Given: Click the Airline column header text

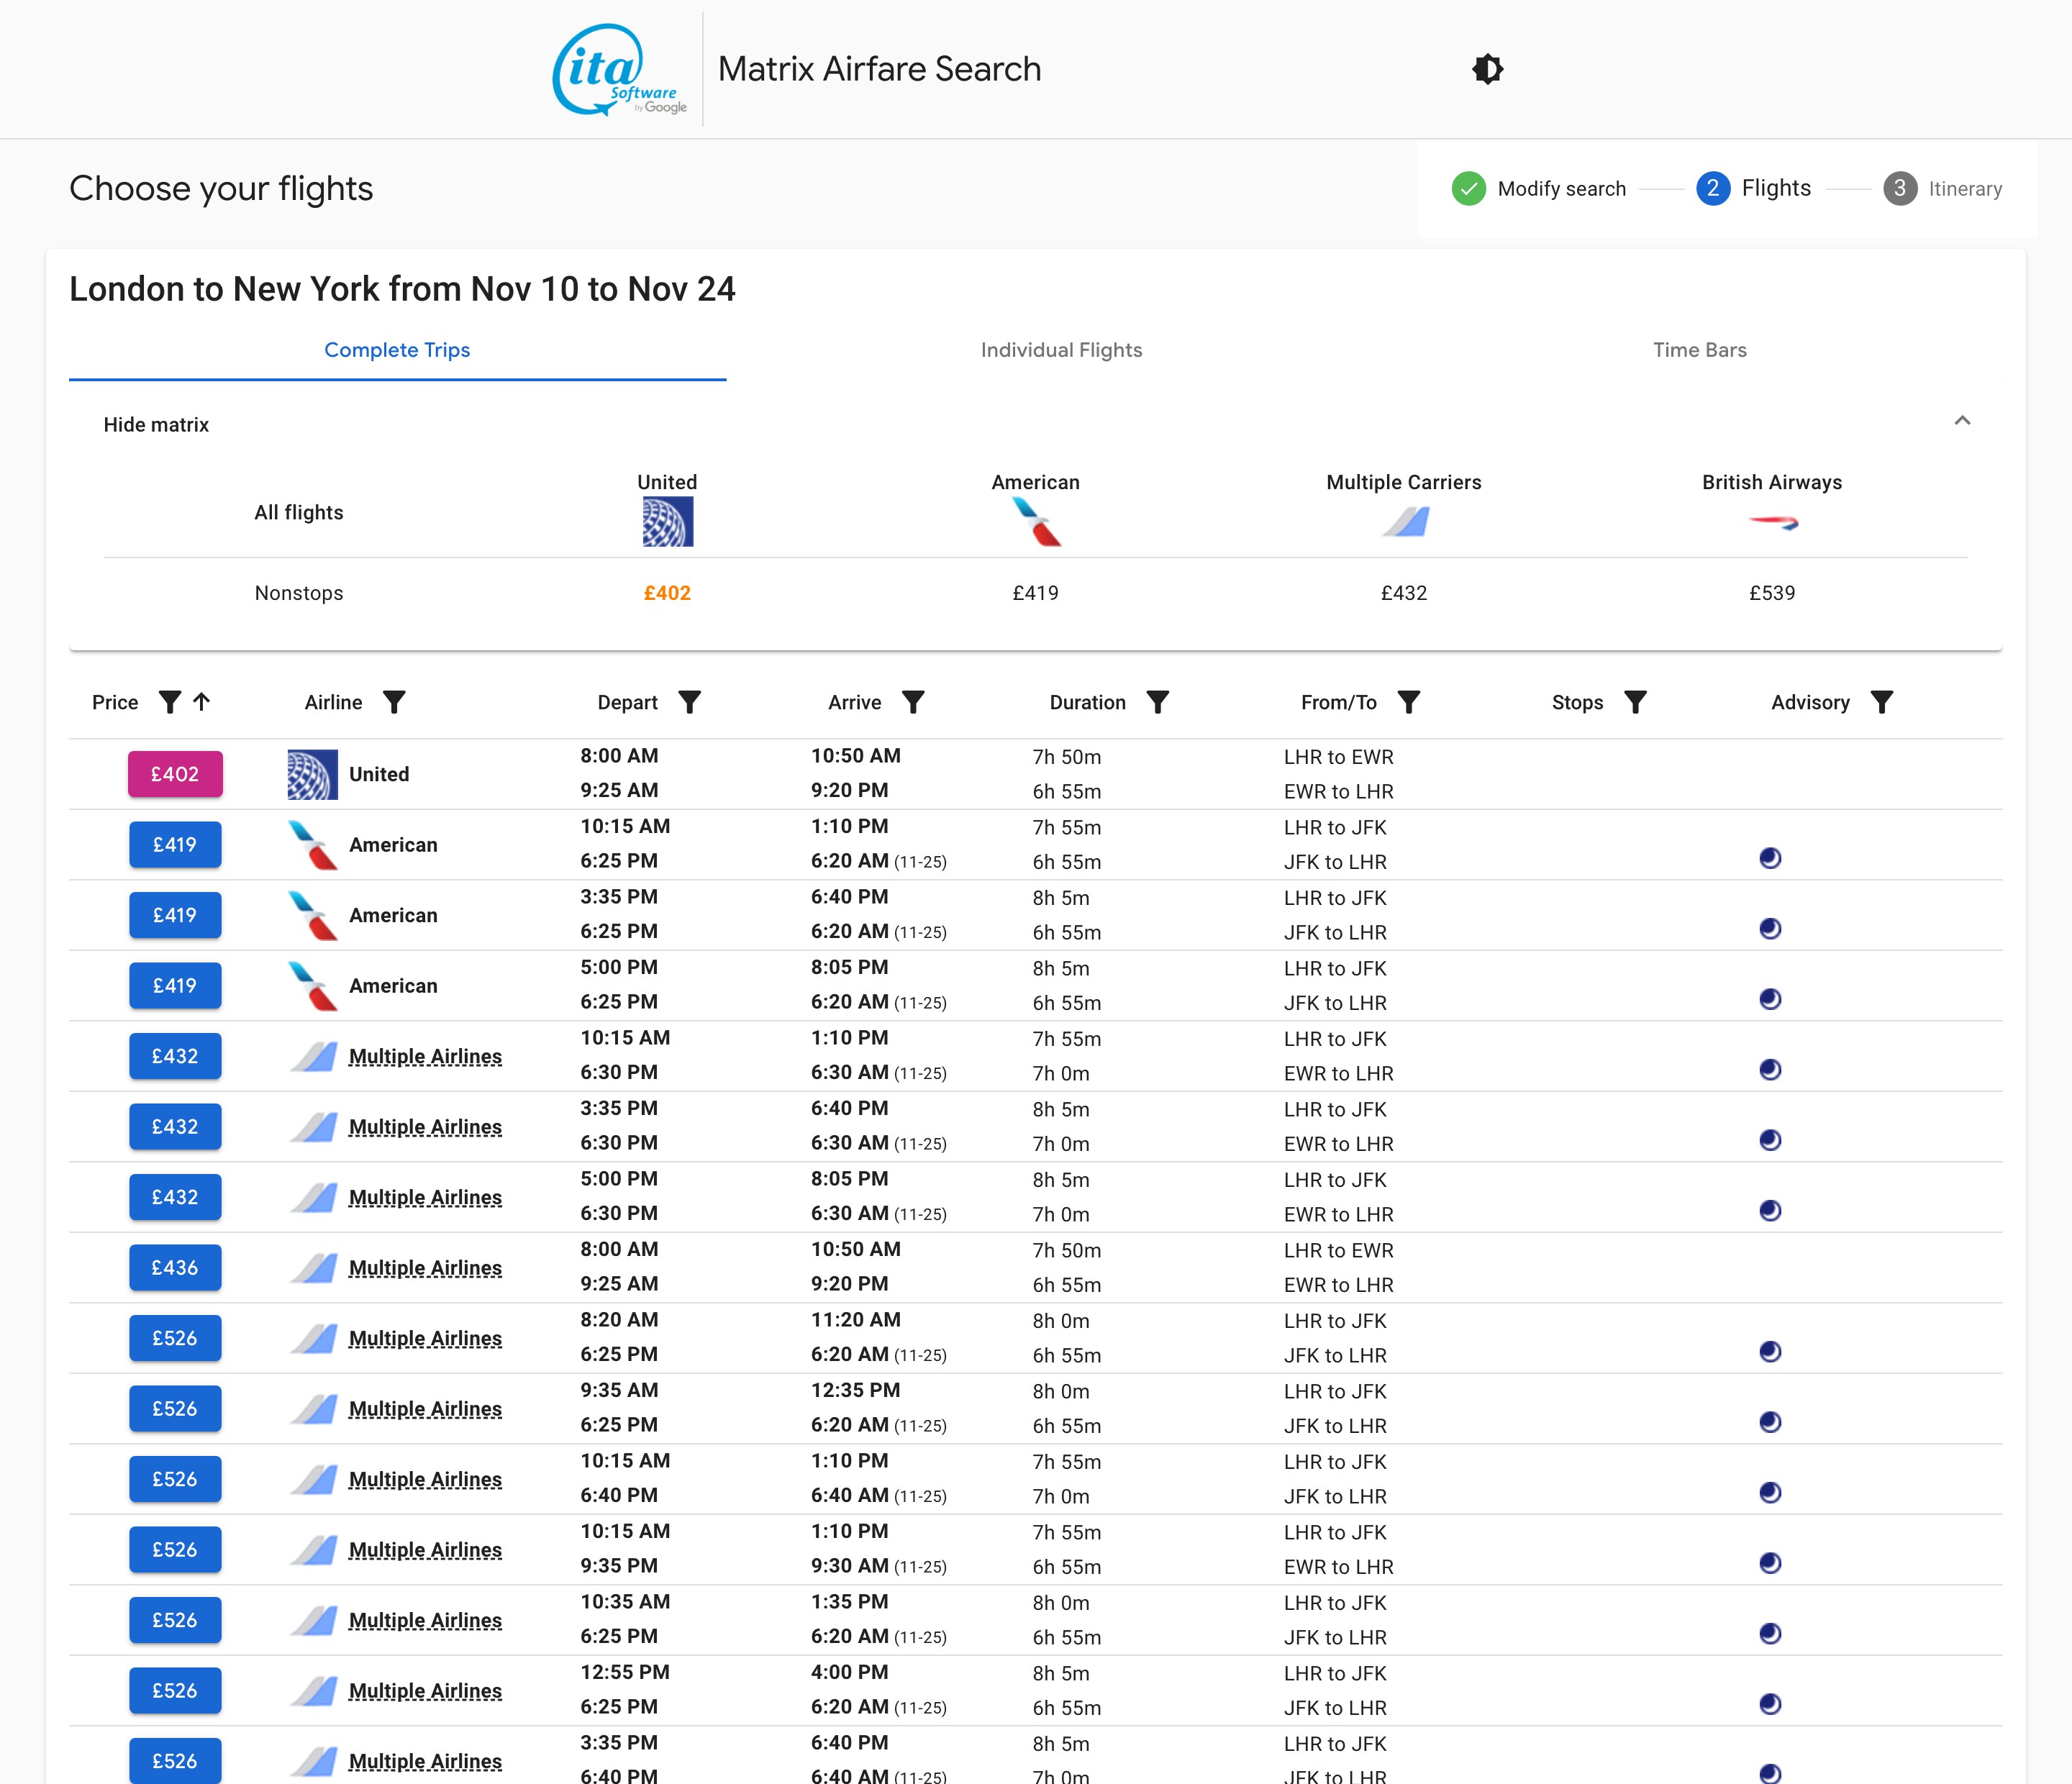Looking at the screenshot, I should click(x=333, y=702).
